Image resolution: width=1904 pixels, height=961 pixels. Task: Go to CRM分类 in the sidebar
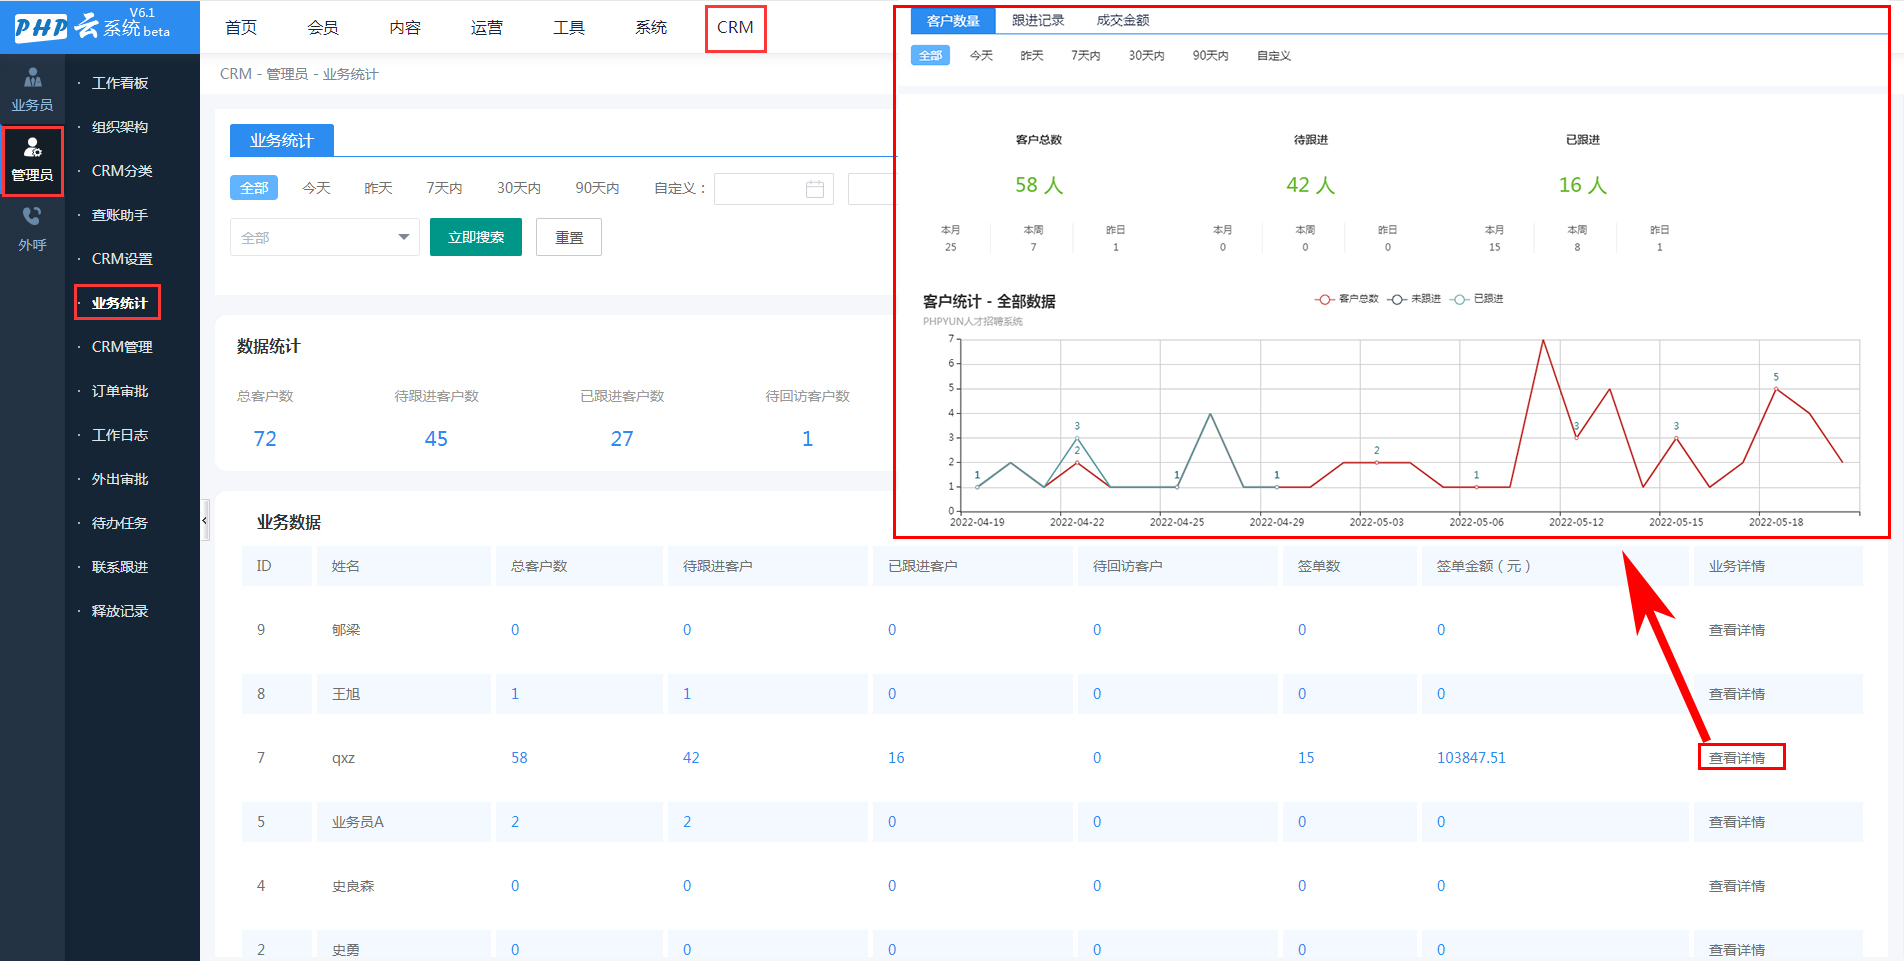pyautogui.click(x=122, y=171)
